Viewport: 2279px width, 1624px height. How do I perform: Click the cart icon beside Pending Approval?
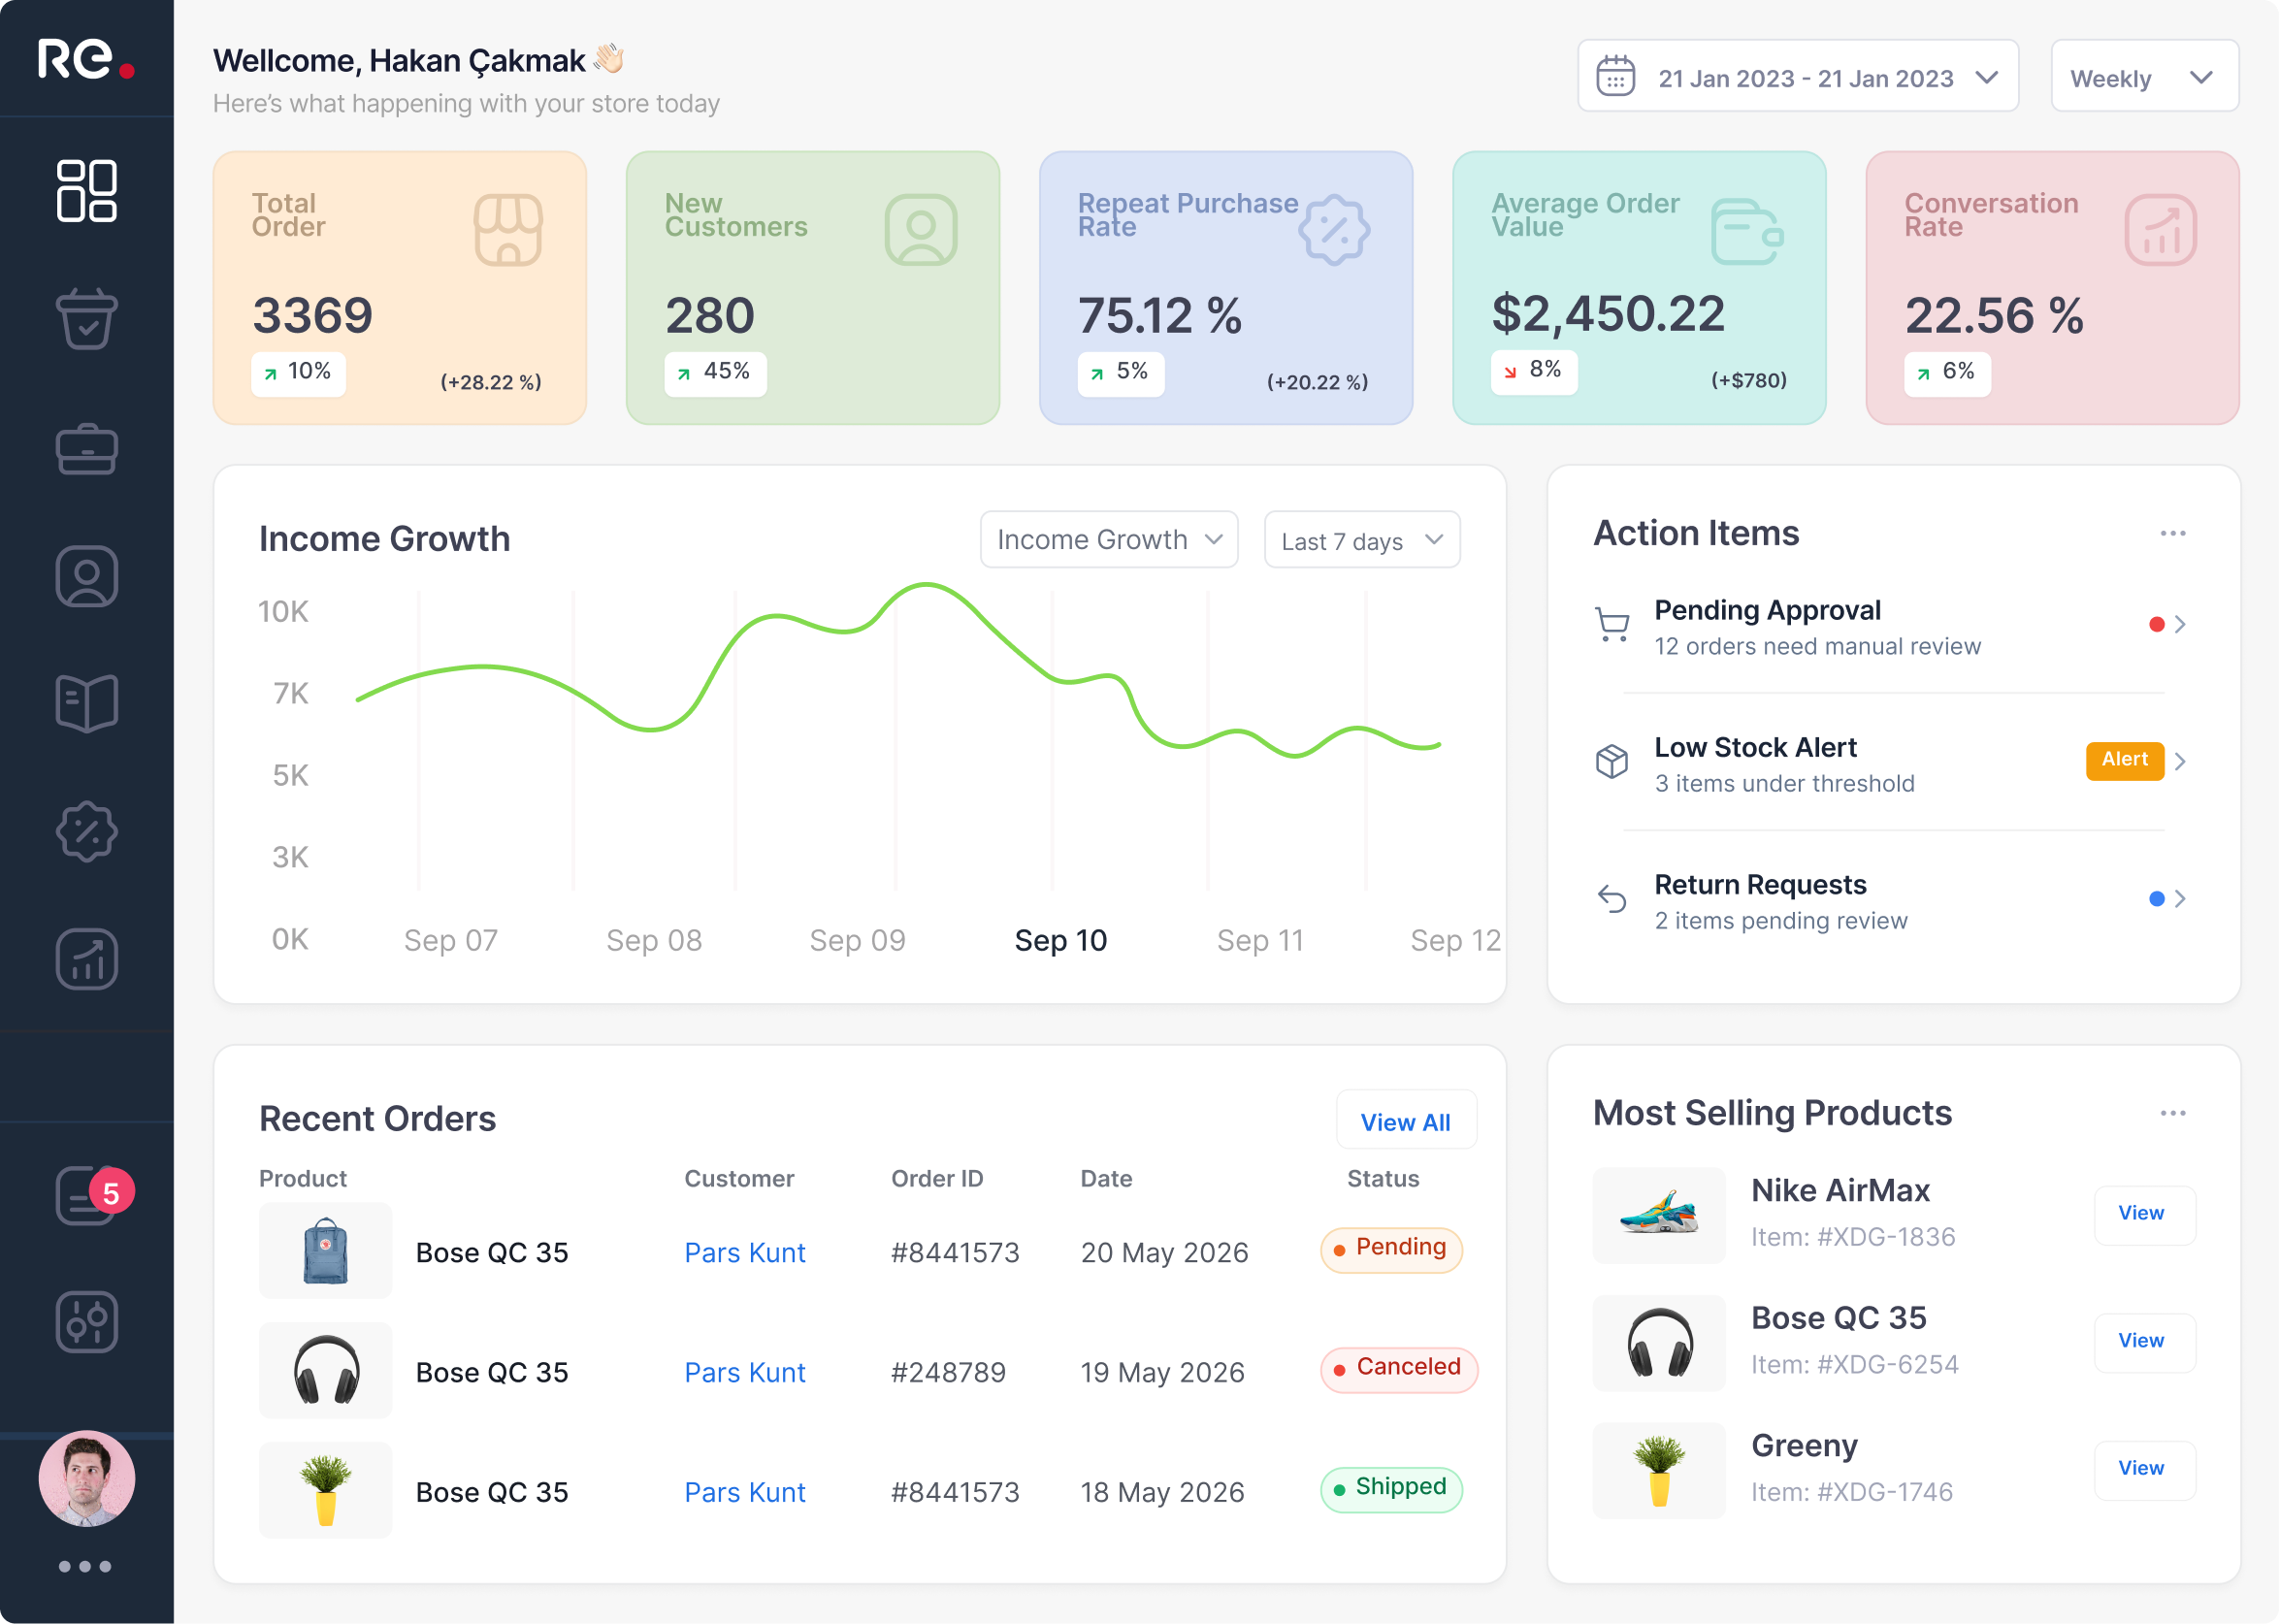pos(1612,625)
